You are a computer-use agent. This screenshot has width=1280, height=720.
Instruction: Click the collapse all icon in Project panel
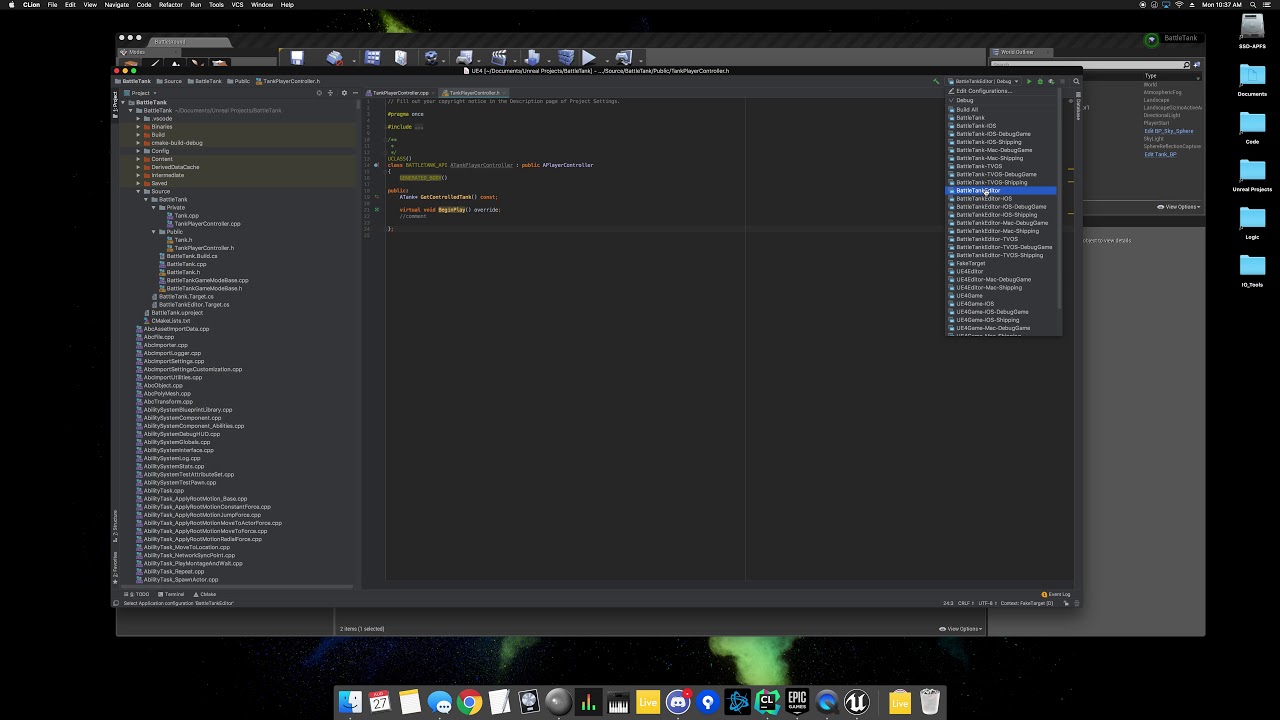(x=331, y=93)
